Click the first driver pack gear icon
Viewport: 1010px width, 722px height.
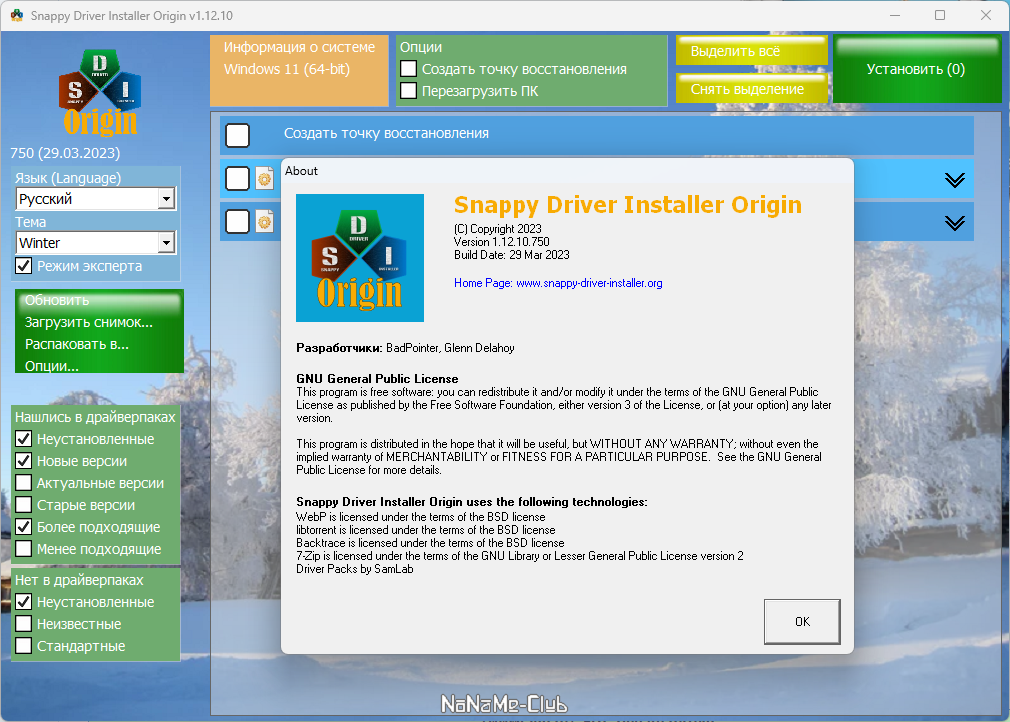click(265, 178)
